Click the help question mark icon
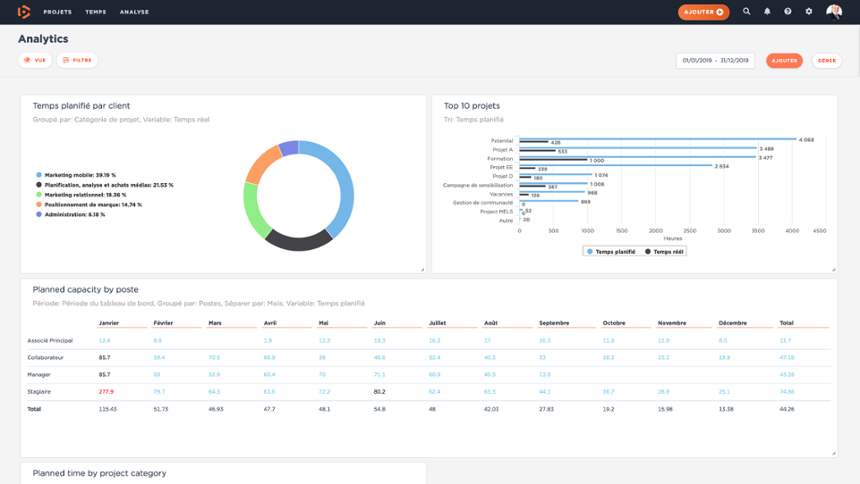 click(788, 12)
